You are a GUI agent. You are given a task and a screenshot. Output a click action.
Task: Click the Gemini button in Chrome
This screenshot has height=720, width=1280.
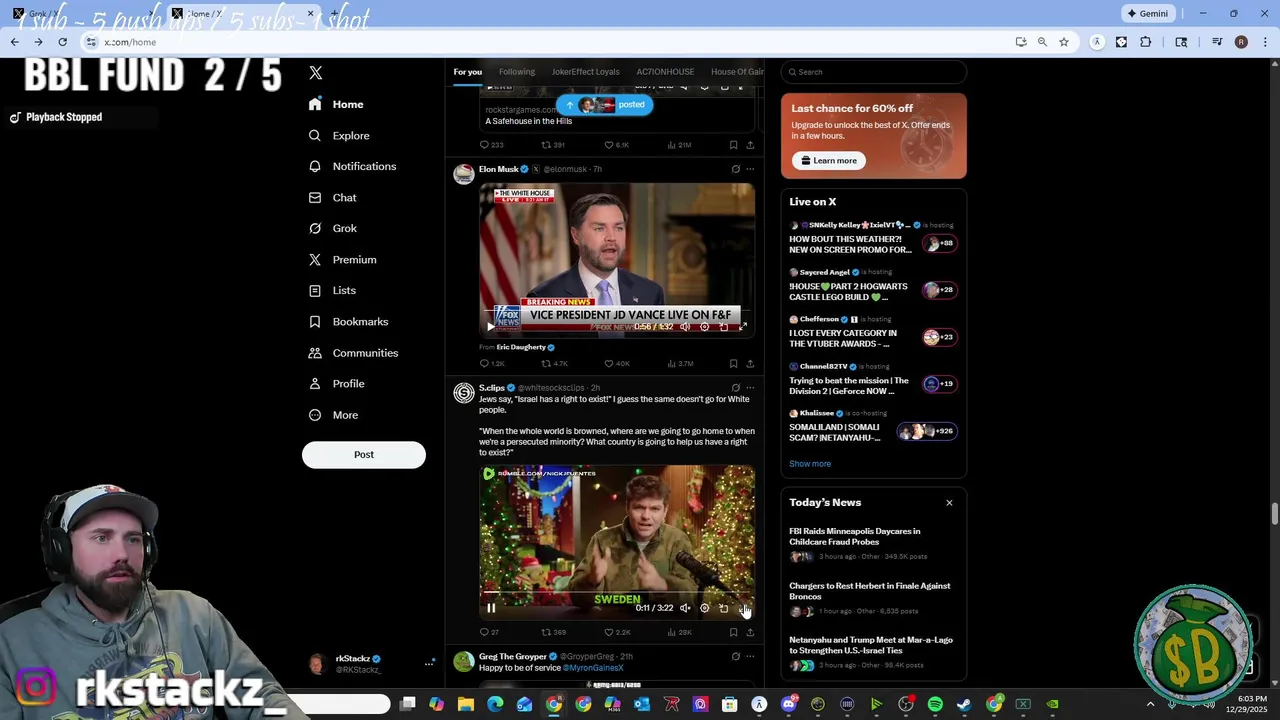coord(1148,14)
